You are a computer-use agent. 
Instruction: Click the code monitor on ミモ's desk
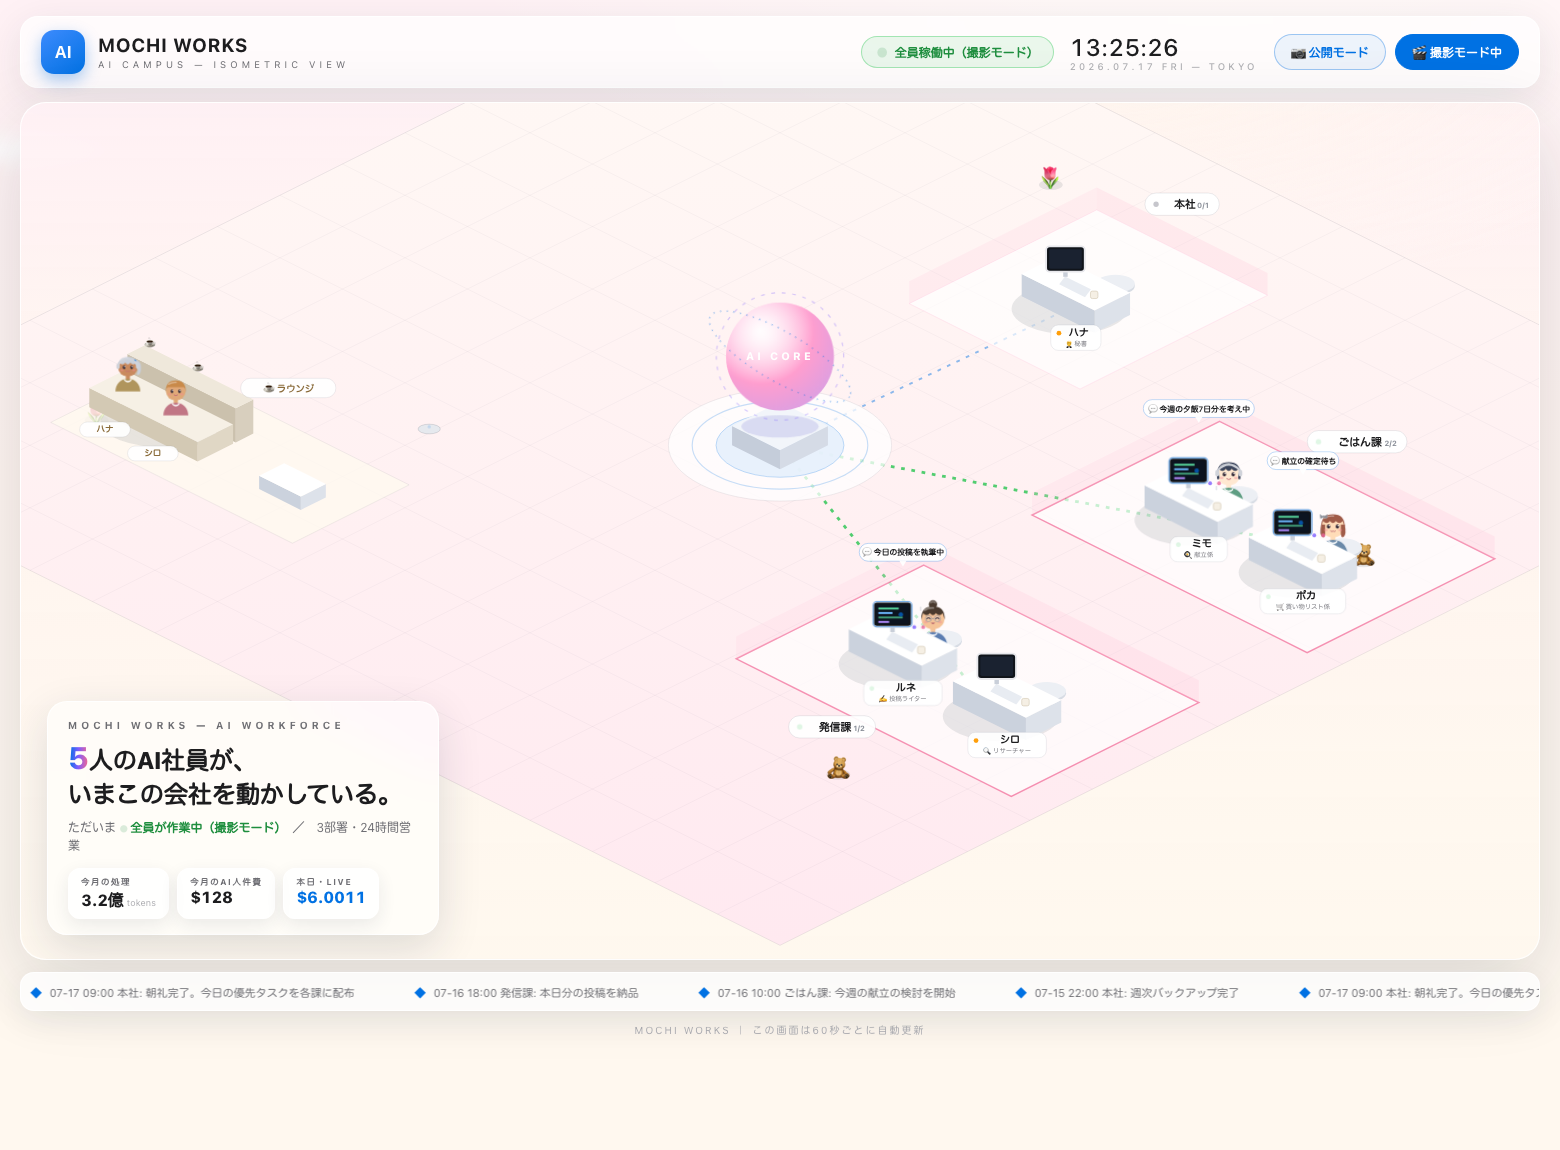coord(1188,470)
